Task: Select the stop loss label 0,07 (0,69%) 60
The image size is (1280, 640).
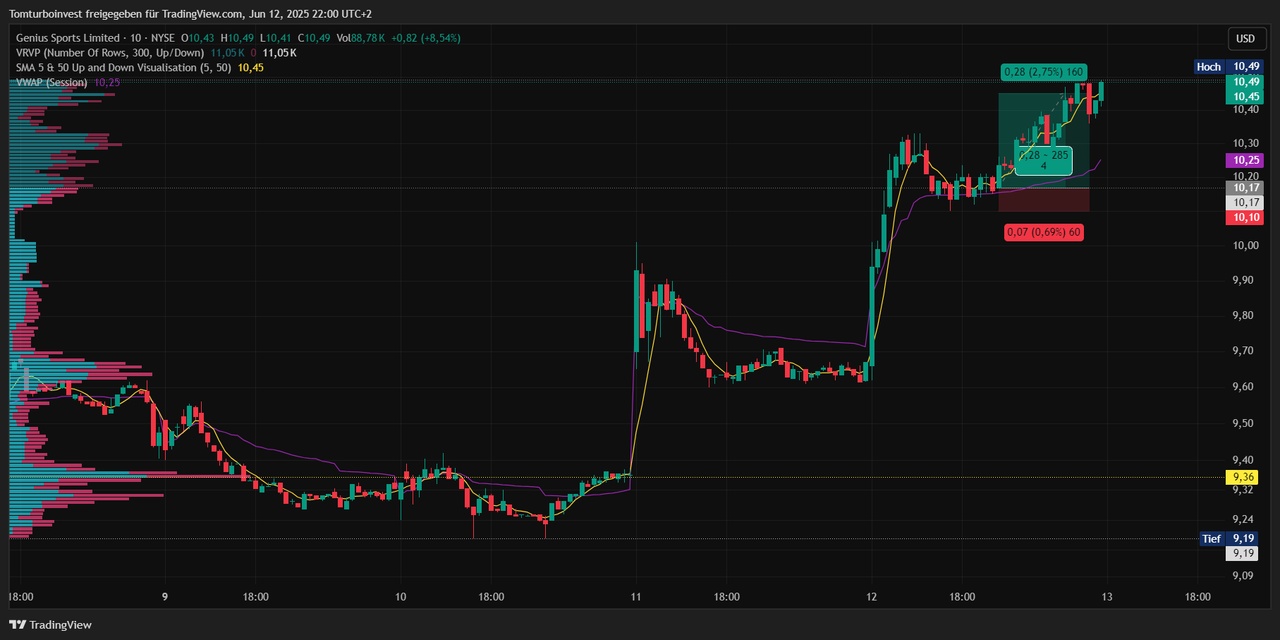Action: point(1044,232)
